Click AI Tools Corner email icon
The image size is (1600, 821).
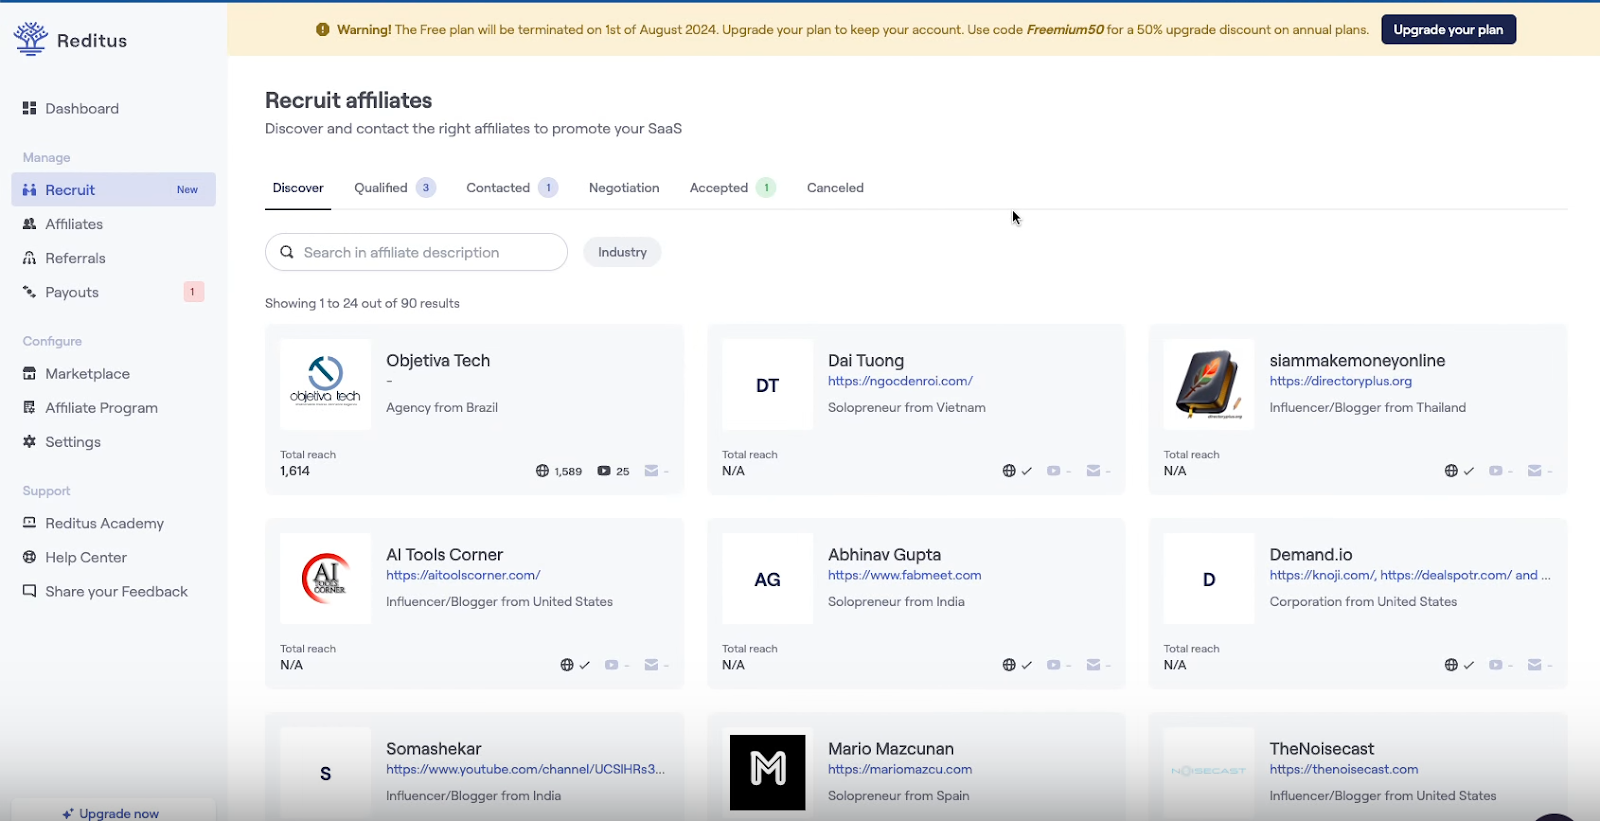[x=651, y=665]
